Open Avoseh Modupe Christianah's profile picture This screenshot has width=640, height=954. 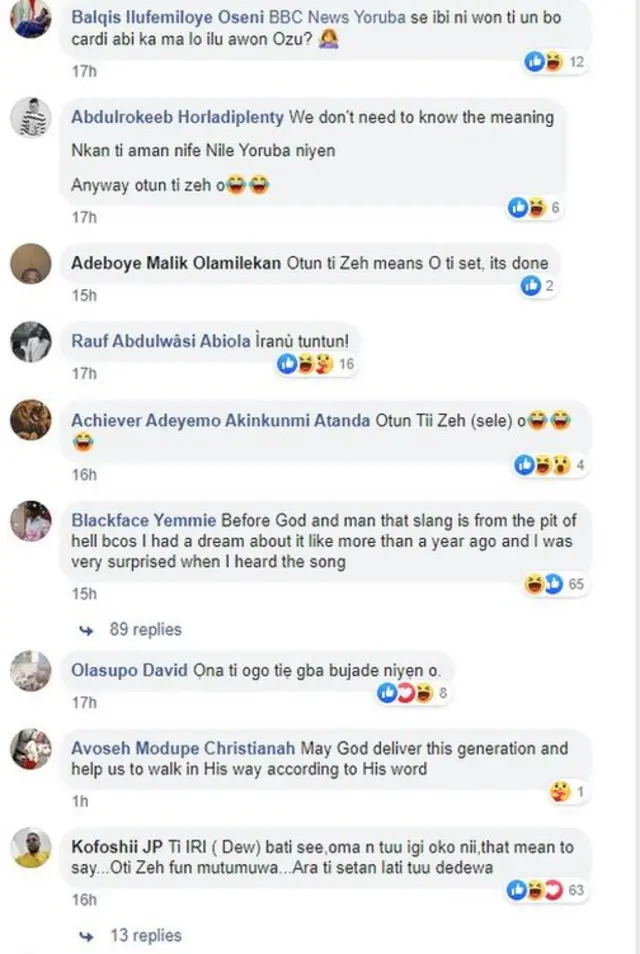tap(33, 749)
